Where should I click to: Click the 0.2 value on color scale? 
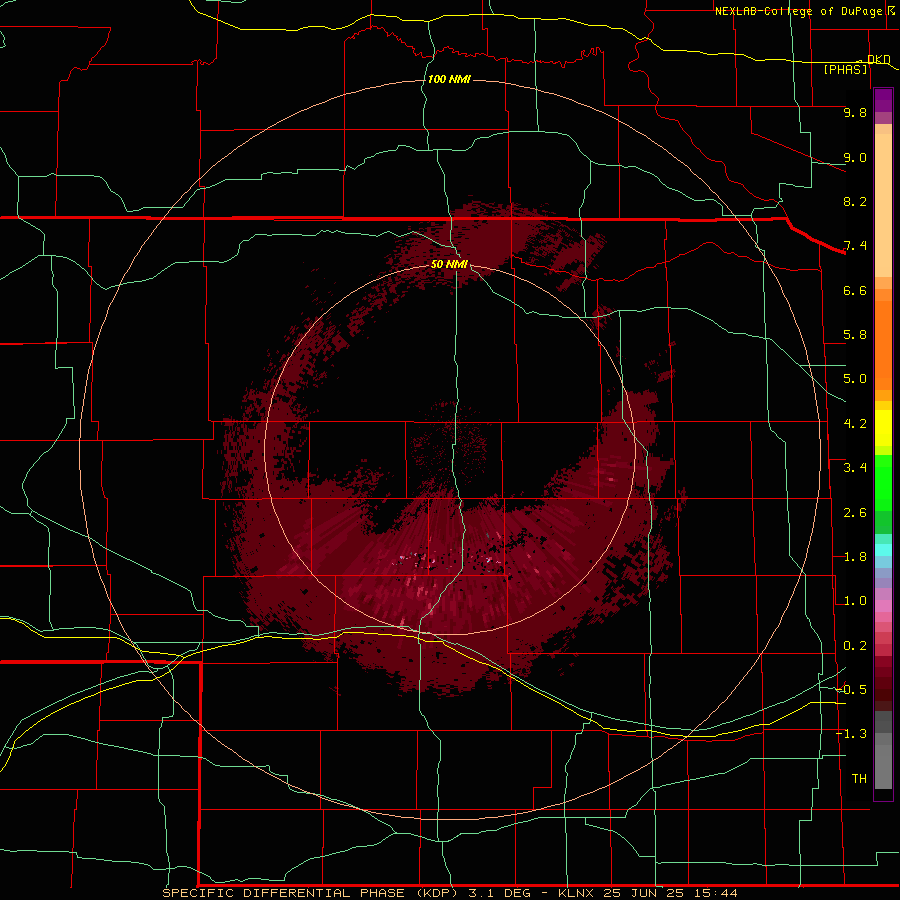(855, 646)
